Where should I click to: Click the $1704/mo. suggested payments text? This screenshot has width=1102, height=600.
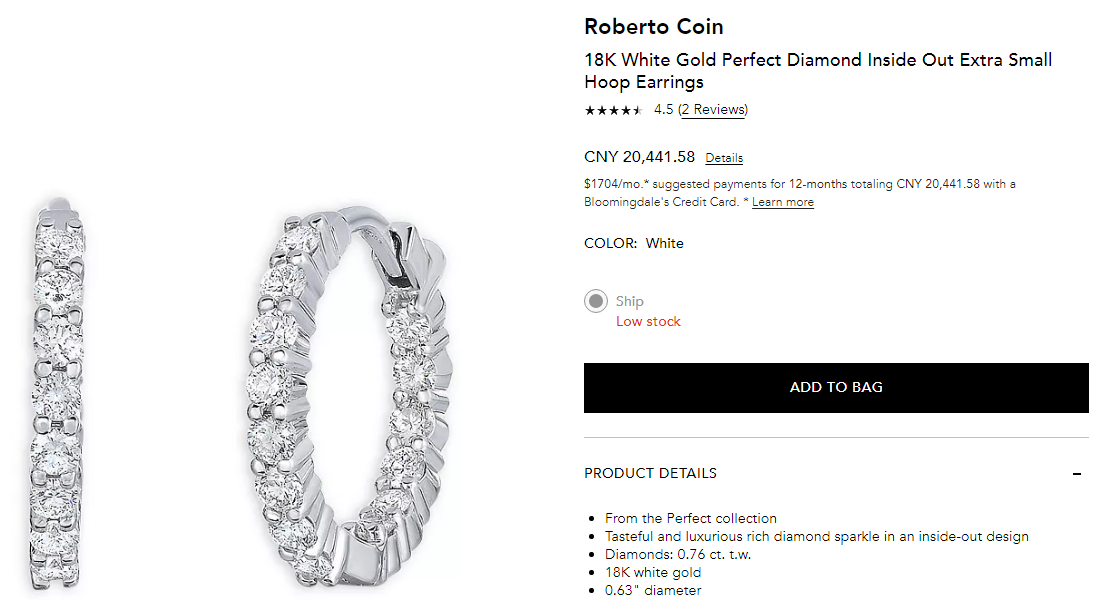click(799, 184)
